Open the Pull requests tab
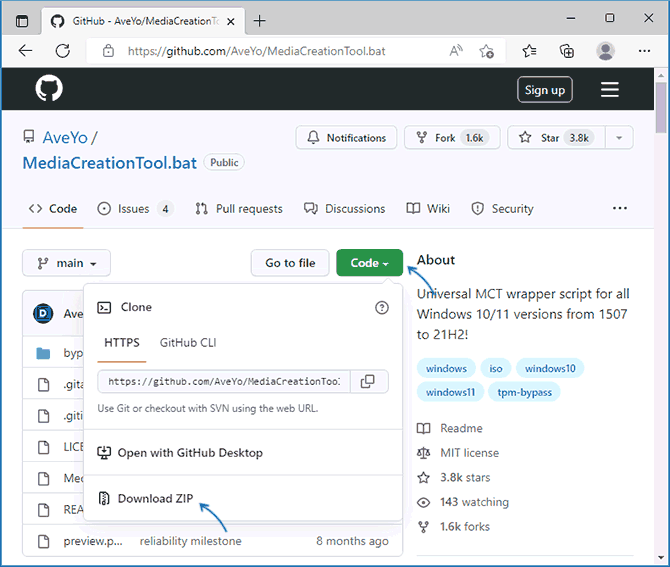The image size is (670, 567). (x=239, y=209)
